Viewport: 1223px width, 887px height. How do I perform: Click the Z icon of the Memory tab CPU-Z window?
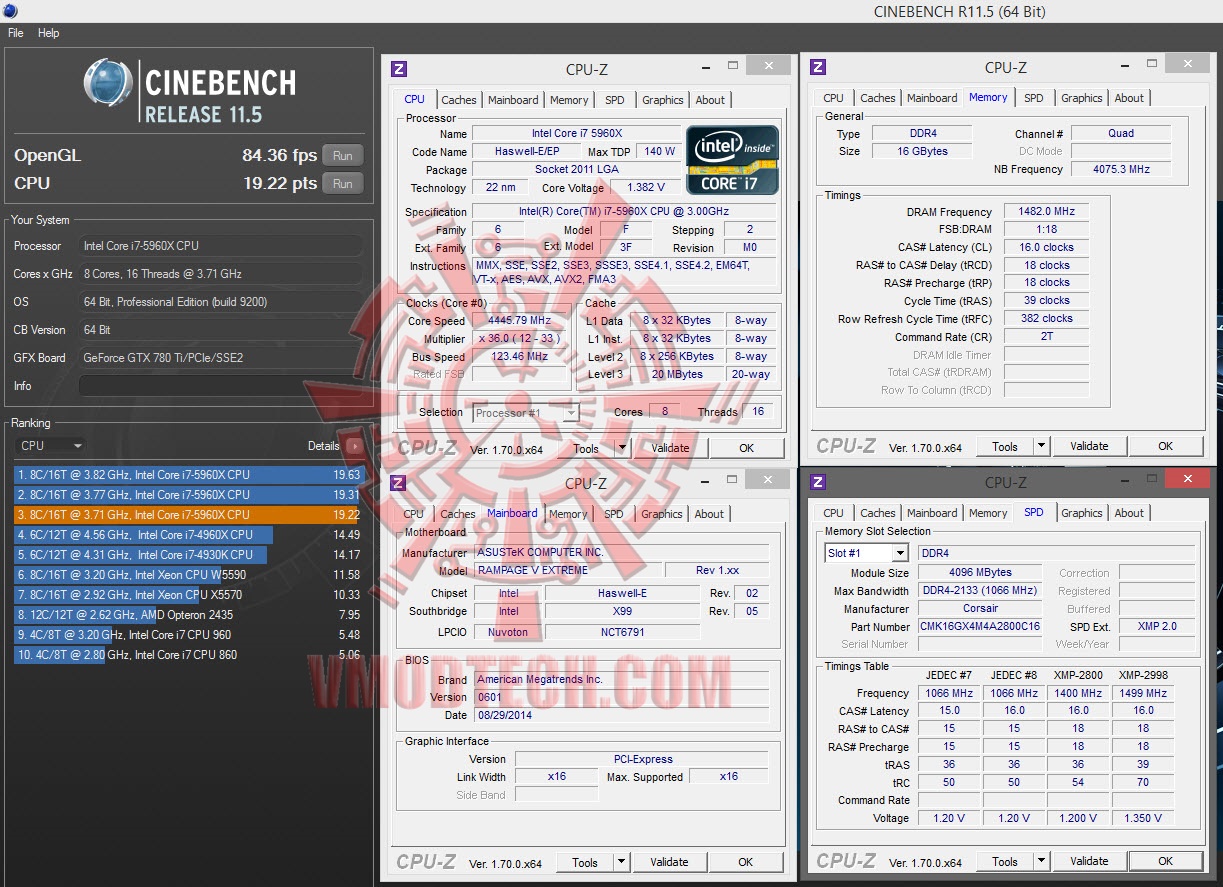point(818,67)
